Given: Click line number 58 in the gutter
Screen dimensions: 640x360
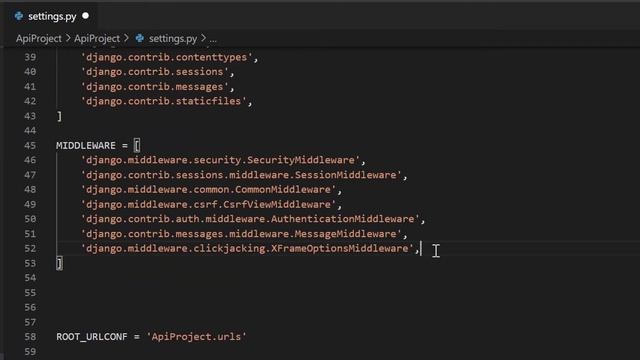Looking at the screenshot, I should (30, 337).
